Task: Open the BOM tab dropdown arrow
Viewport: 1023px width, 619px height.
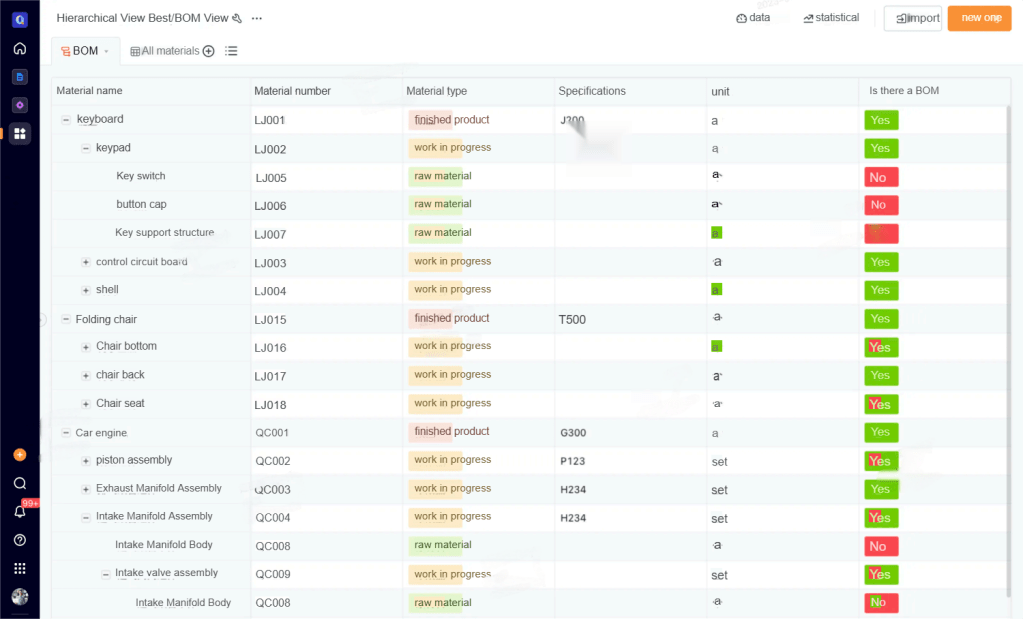Action: tap(106, 51)
